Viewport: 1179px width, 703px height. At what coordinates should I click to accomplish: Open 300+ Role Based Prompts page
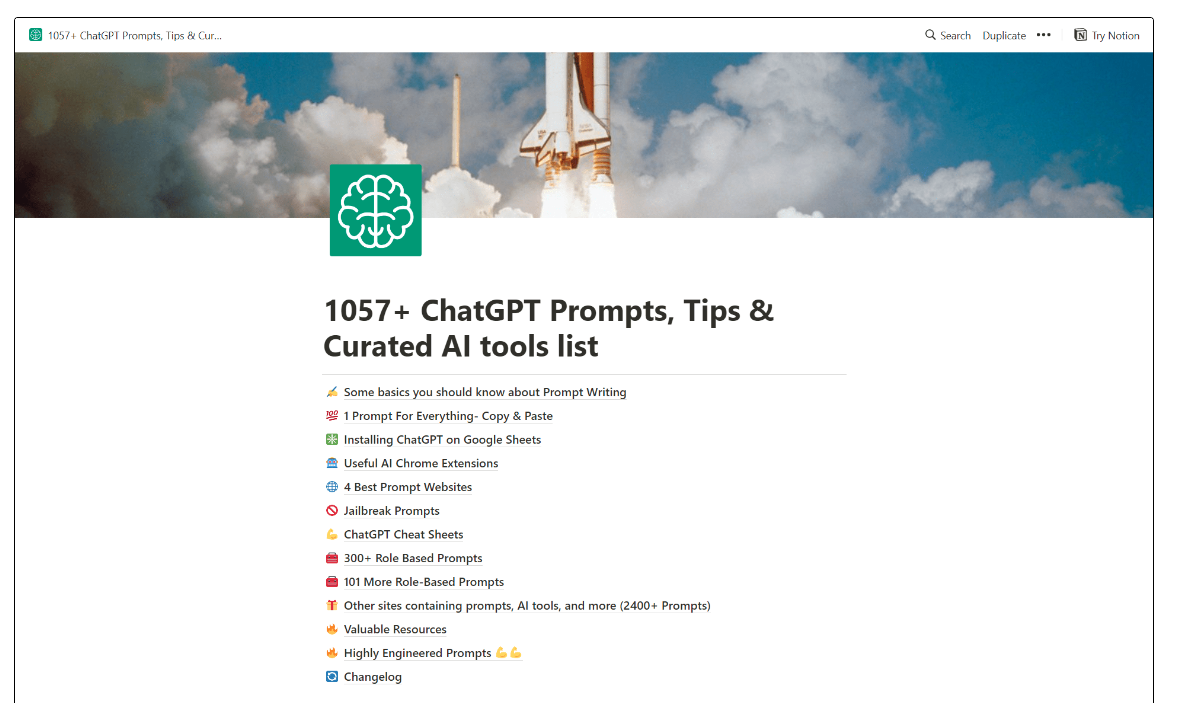click(x=413, y=558)
